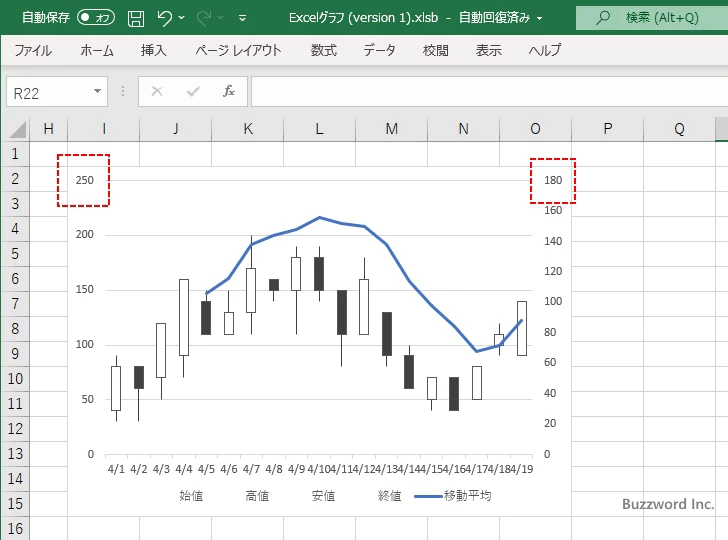
Task: Click the Name Box showing R22
Action: click(50, 92)
